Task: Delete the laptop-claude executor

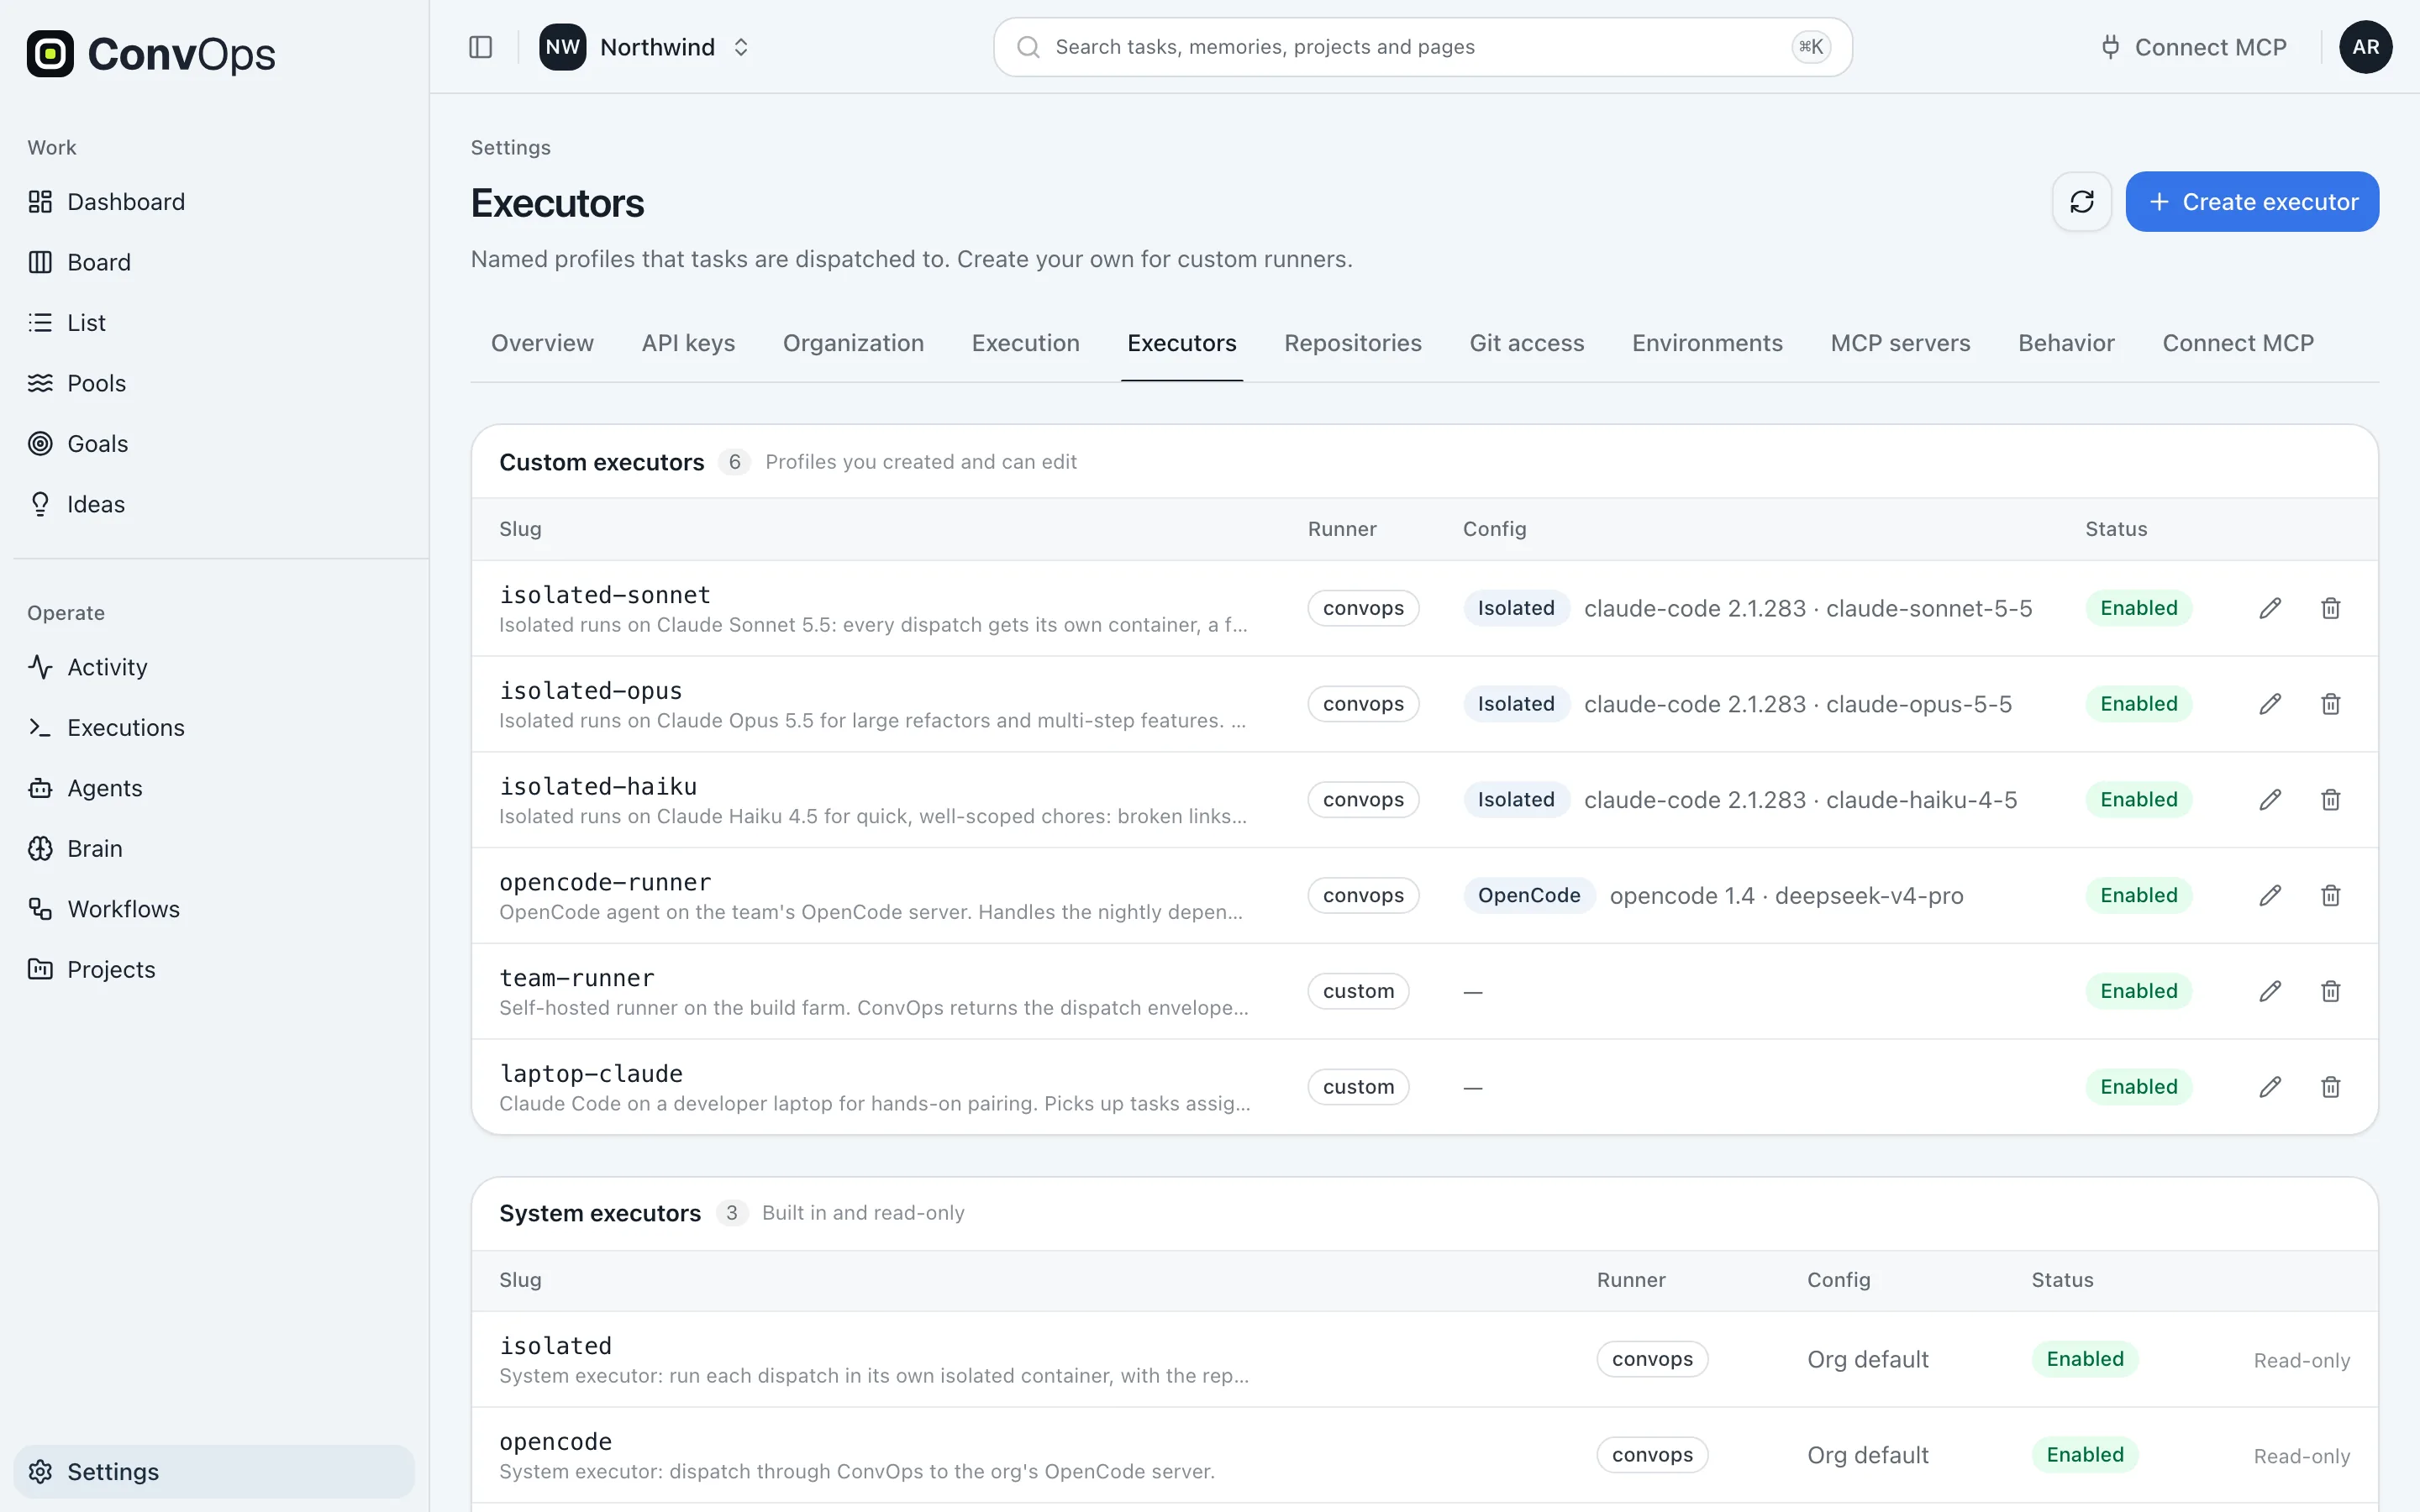Action: point(2331,1087)
